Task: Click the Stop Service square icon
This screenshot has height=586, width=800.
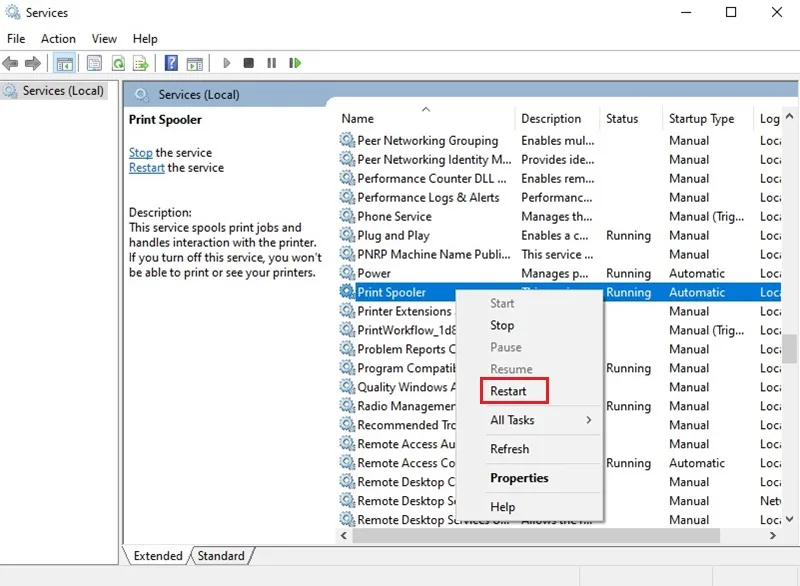Action: coord(248,63)
